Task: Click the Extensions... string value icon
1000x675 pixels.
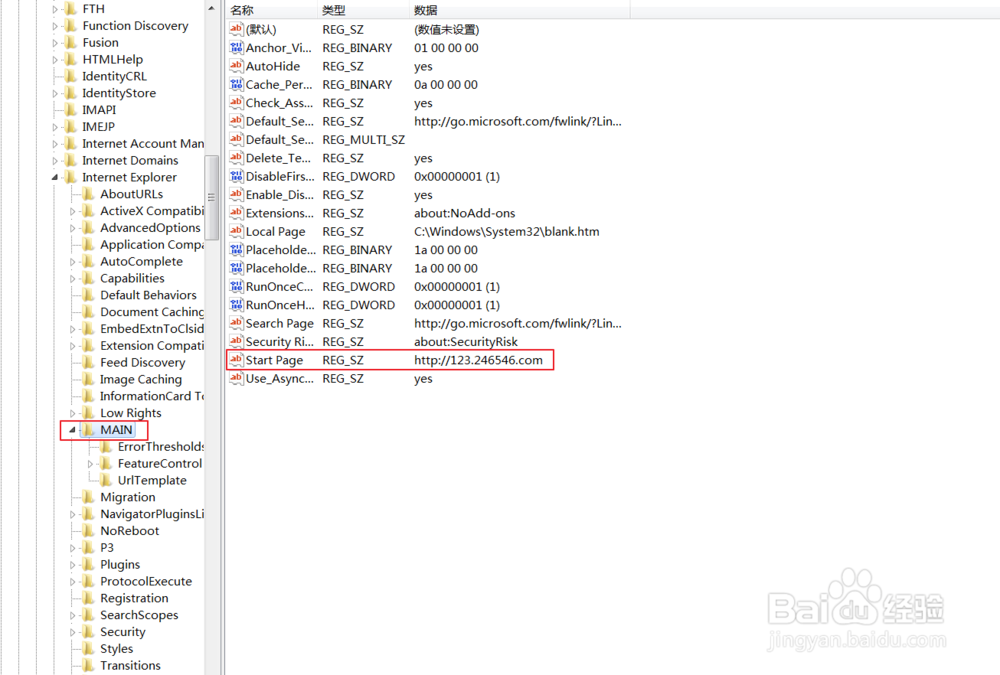Action: point(236,213)
